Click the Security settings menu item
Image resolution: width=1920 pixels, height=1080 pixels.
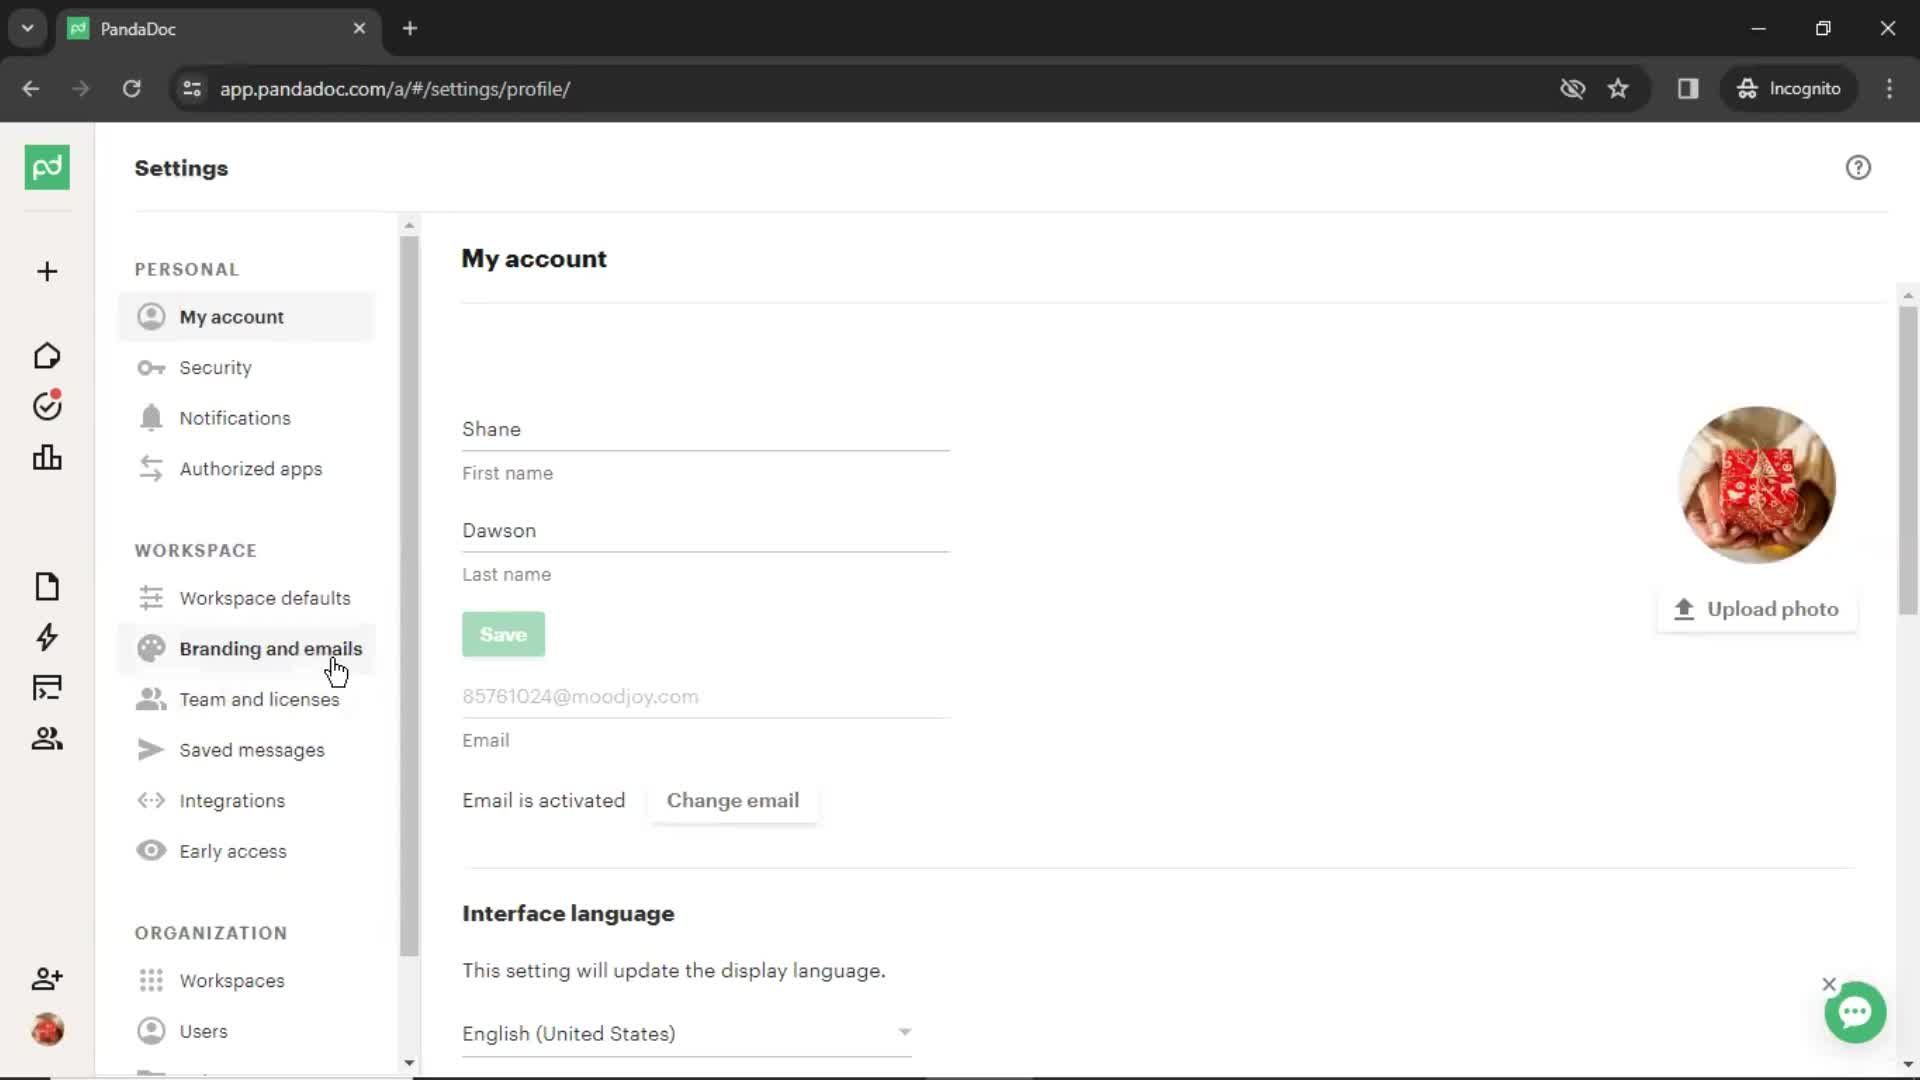point(216,367)
